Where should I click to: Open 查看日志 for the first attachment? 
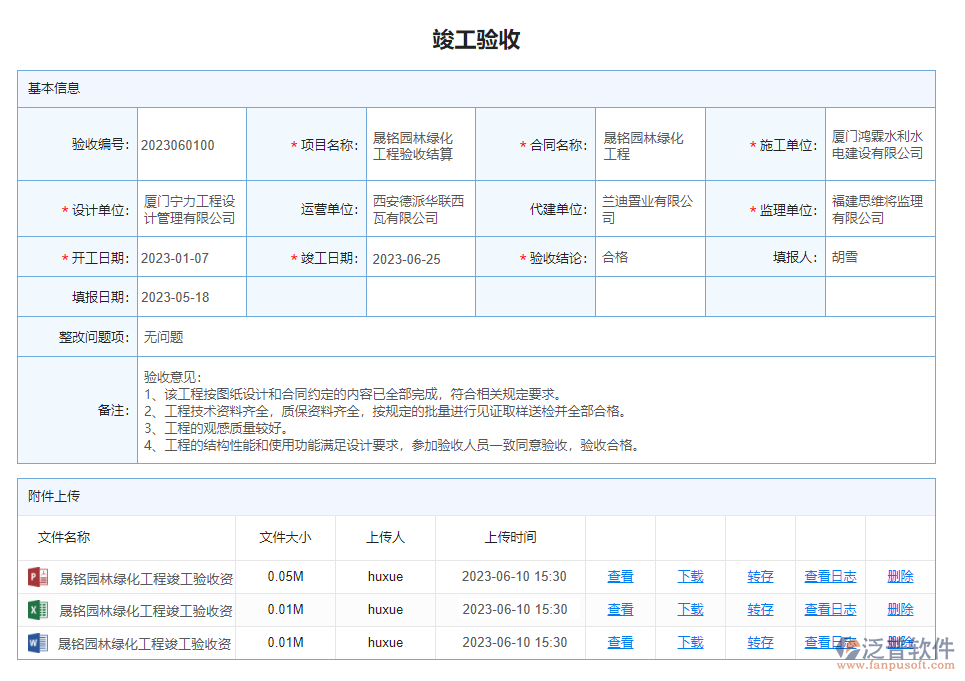830,576
